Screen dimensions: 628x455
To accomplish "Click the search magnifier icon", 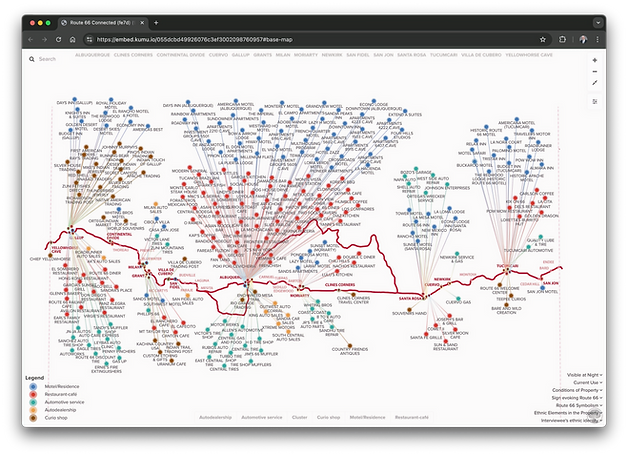I will 32,59.
